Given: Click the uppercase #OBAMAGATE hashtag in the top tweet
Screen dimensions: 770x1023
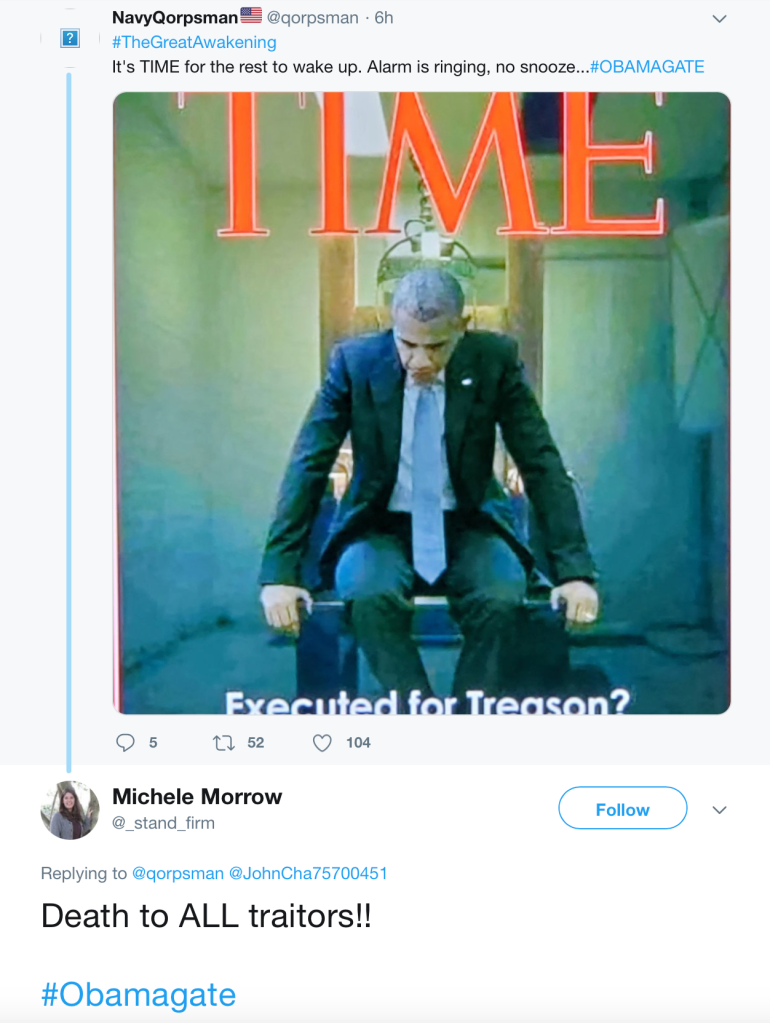Looking at the screenshot, I should click(647, 67).
